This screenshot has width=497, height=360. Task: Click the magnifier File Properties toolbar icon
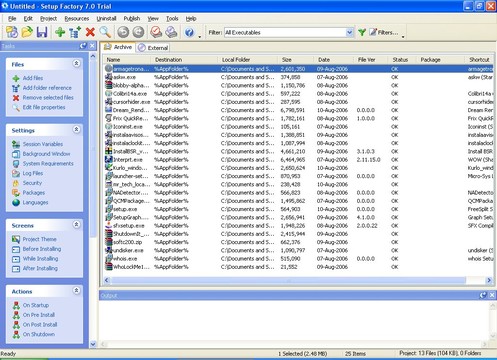(x=105, y=32)
